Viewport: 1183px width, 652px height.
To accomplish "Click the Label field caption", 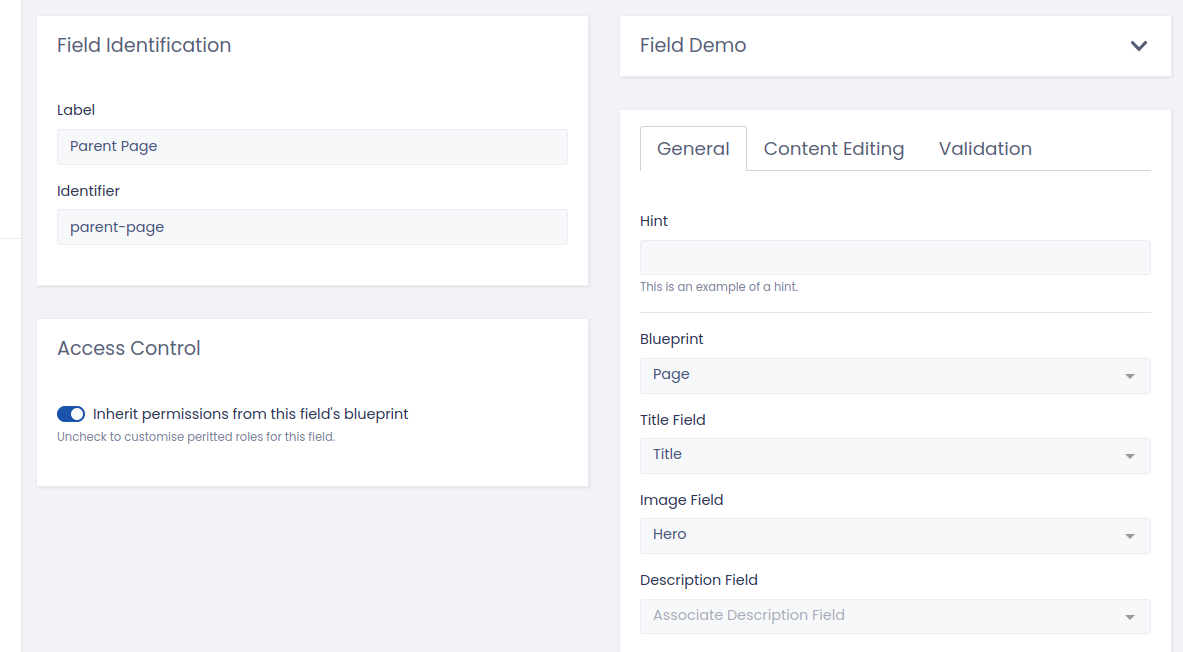I will (x=75, y=110).
